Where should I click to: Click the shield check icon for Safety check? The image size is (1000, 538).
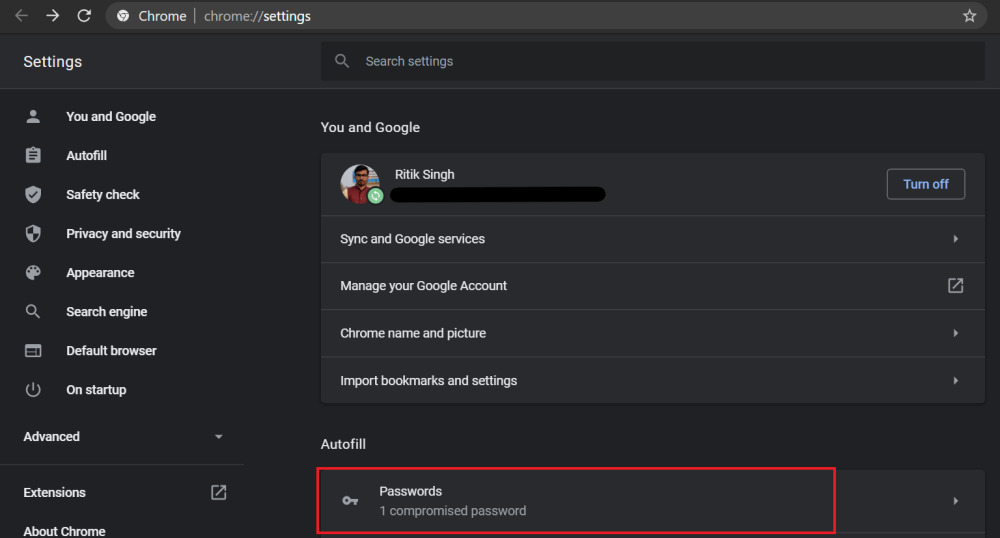click(x=33, y=194)
